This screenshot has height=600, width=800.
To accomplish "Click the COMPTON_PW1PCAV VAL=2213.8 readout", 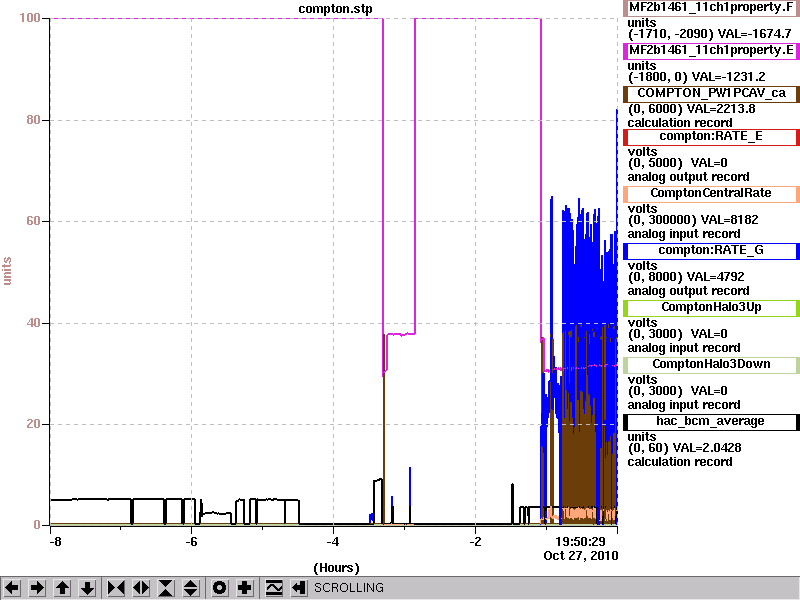I will 691,109.
